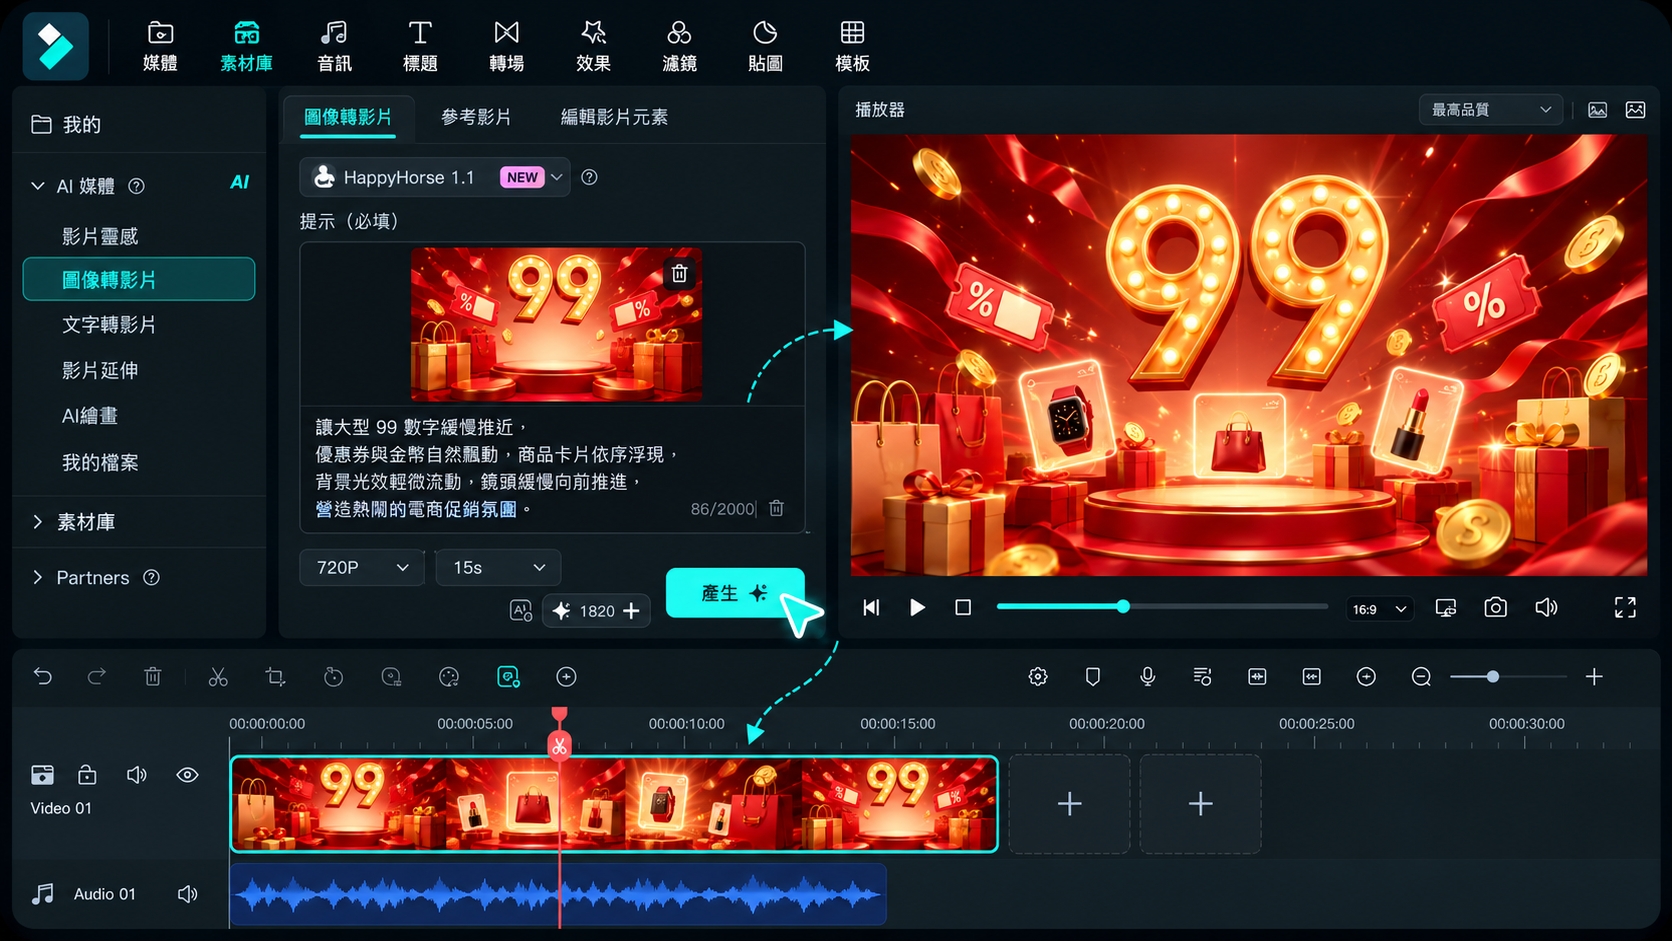Toggle player volume speaker
The width and height of the screenshot is (1672, 941).
1546,607
